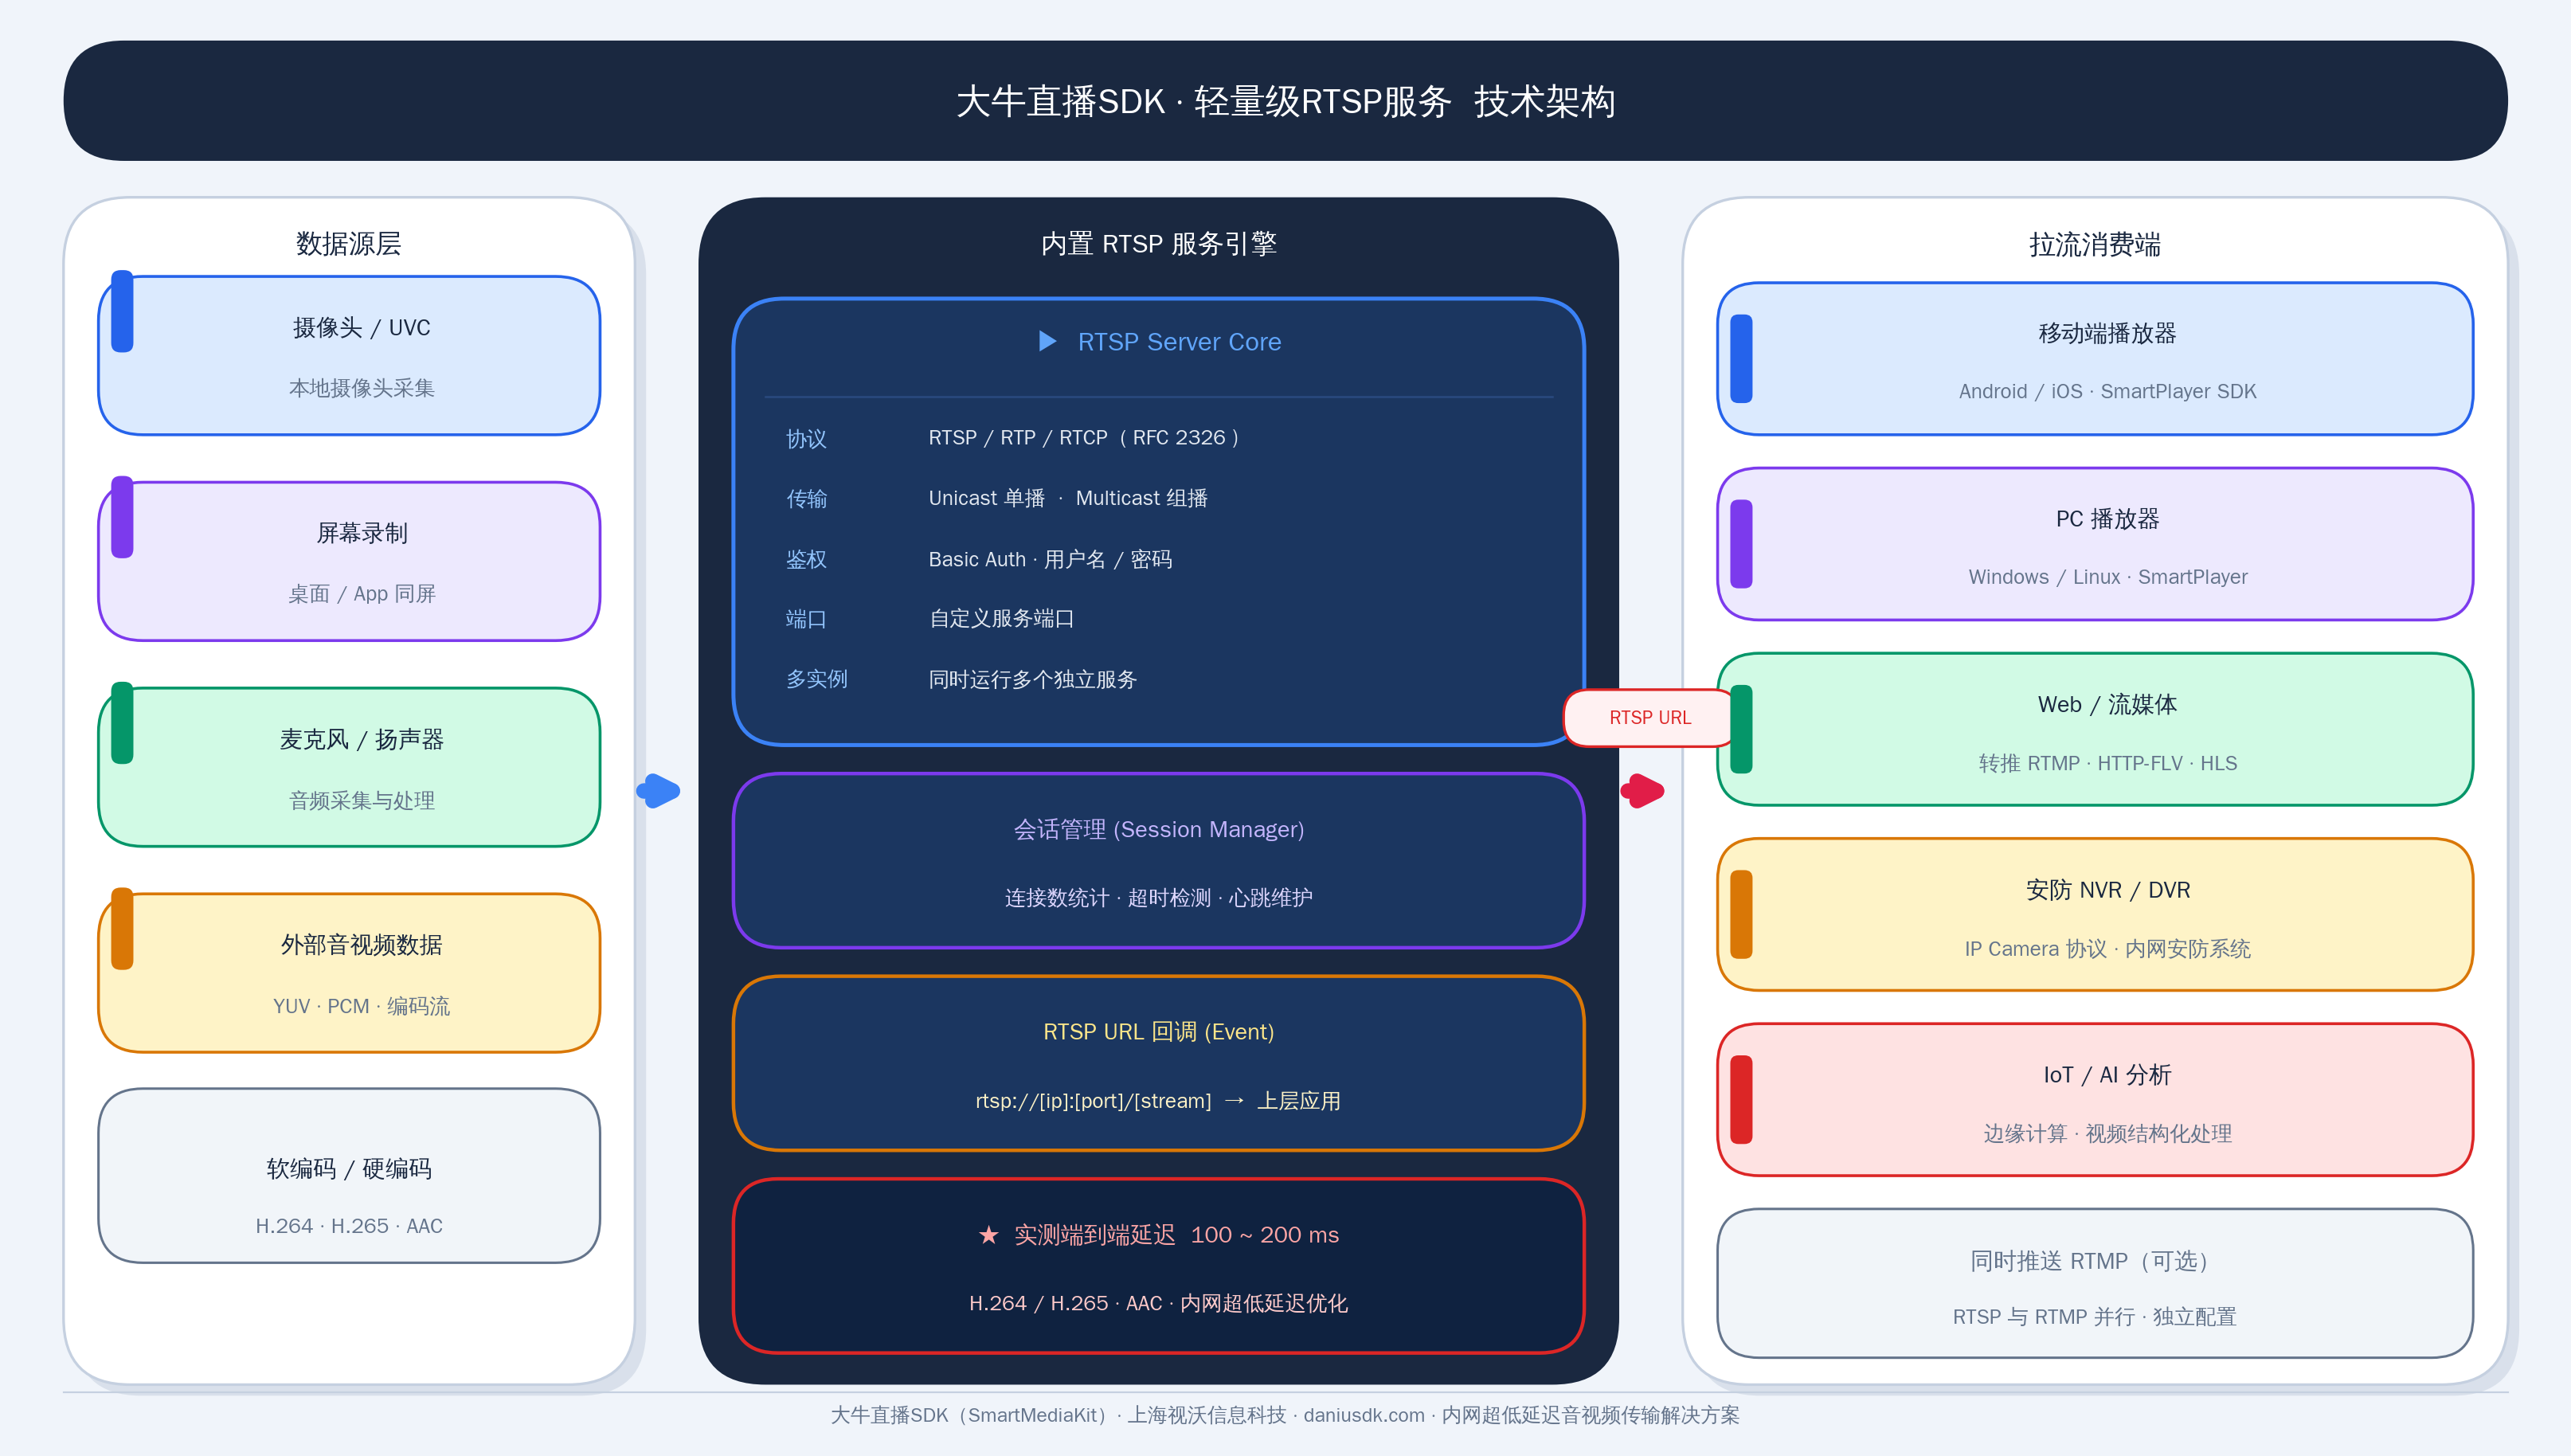The height and width of the screenshot is (1456, 2571).
Task: Click the red accent bar on IoT / AI 分析
Action: pyautogui.click(x=1741, y=1099)
